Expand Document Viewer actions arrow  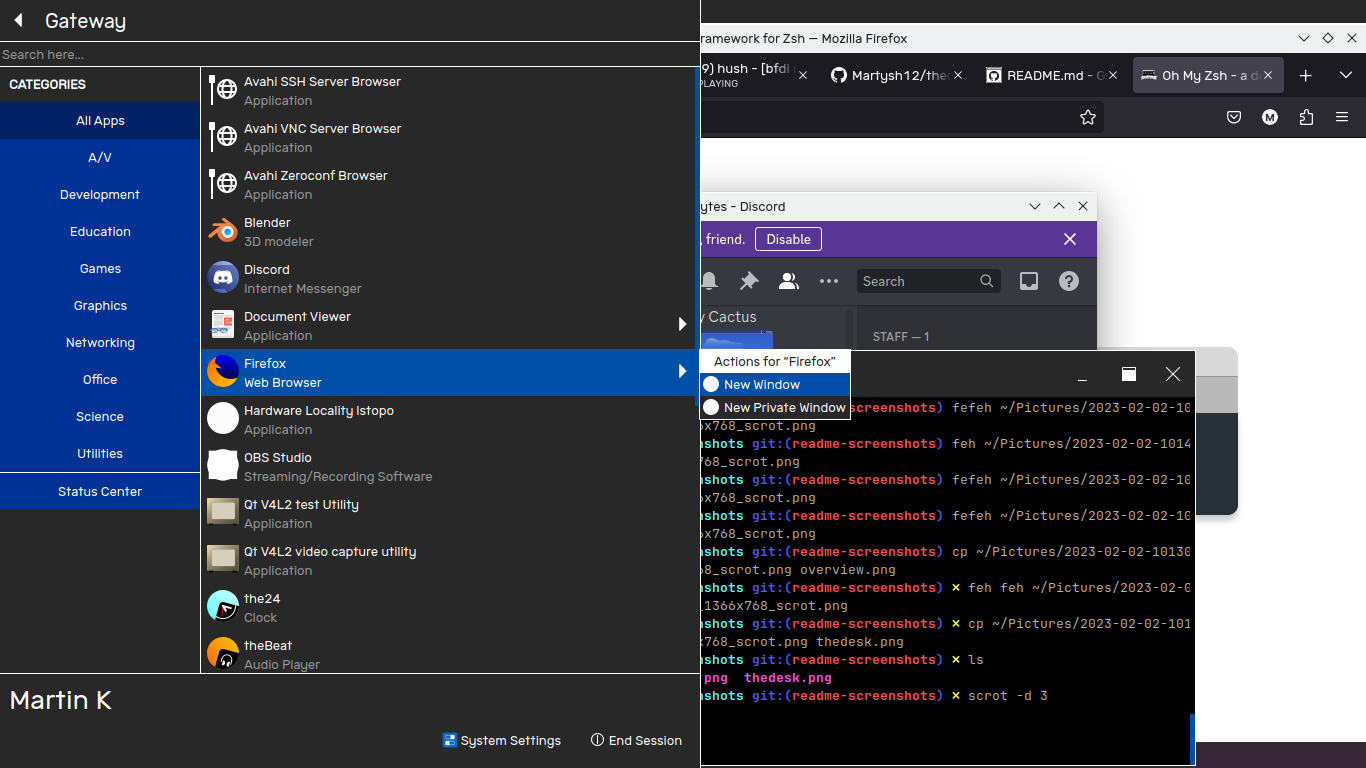click(x=683, y=324)
